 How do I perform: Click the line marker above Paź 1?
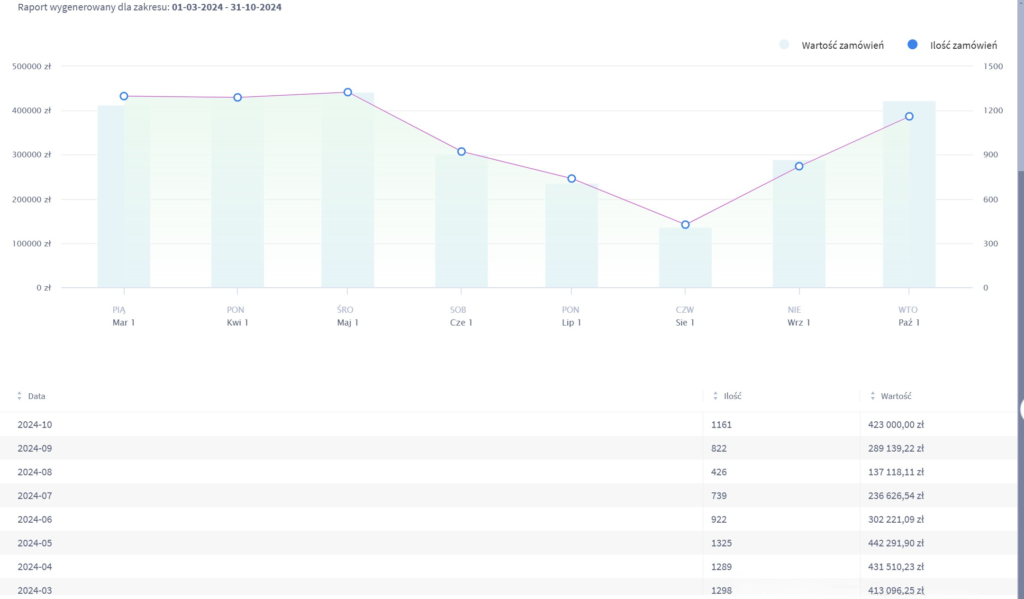[x=909, y=117]
